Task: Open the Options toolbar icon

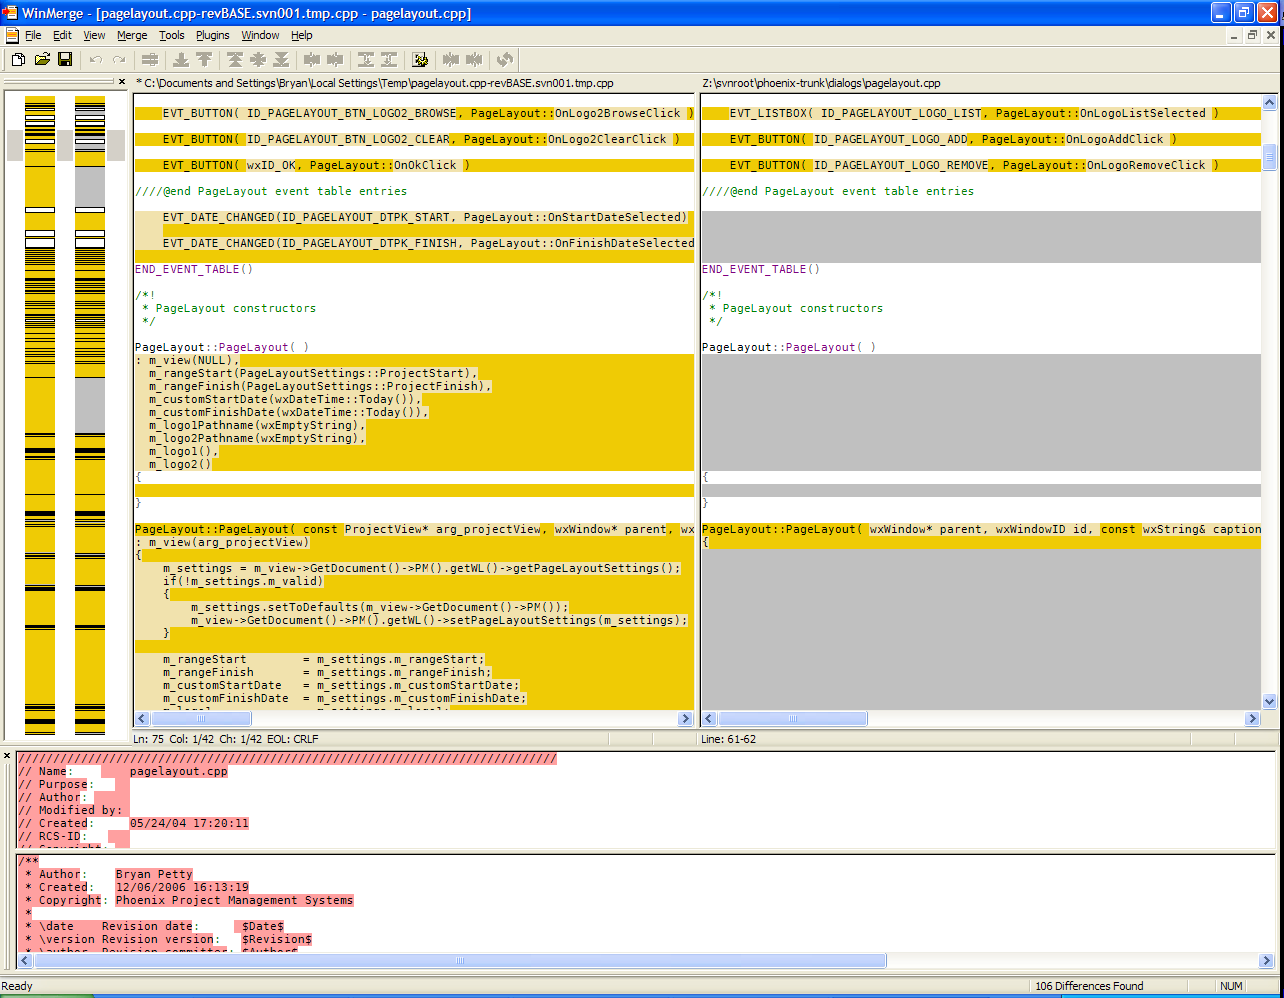Action: [x=420, y=60]
